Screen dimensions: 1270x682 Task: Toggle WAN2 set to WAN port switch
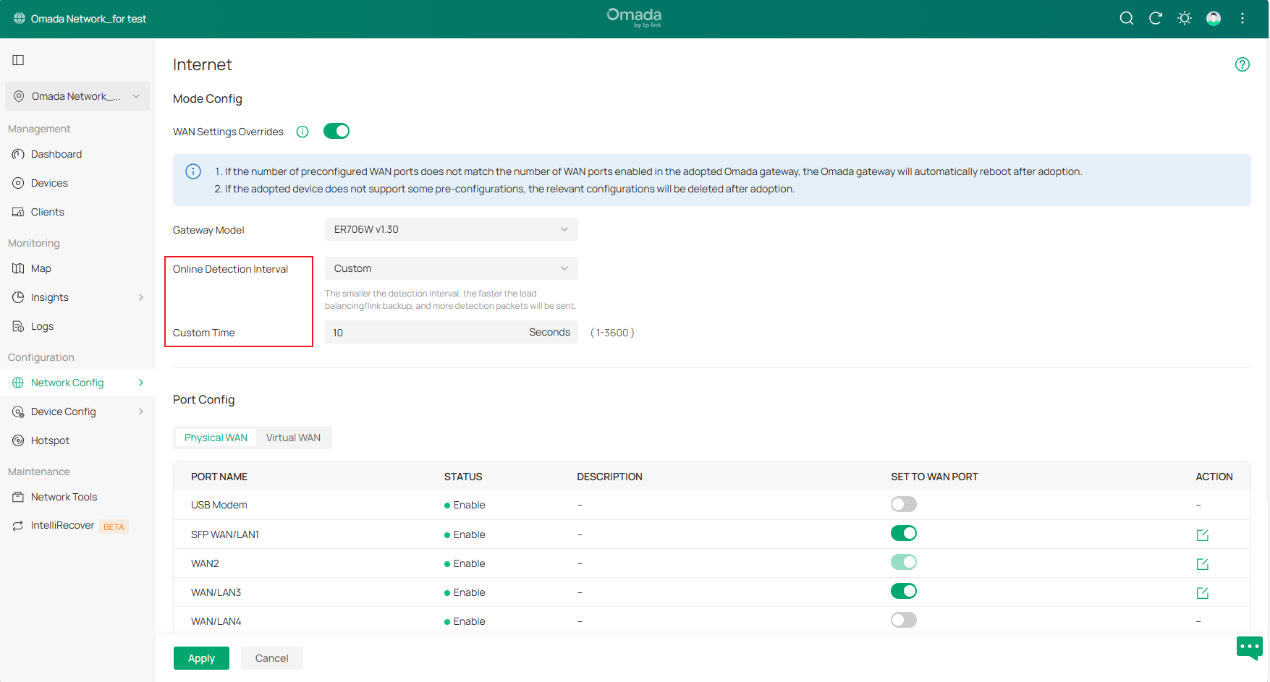(904, 562)
